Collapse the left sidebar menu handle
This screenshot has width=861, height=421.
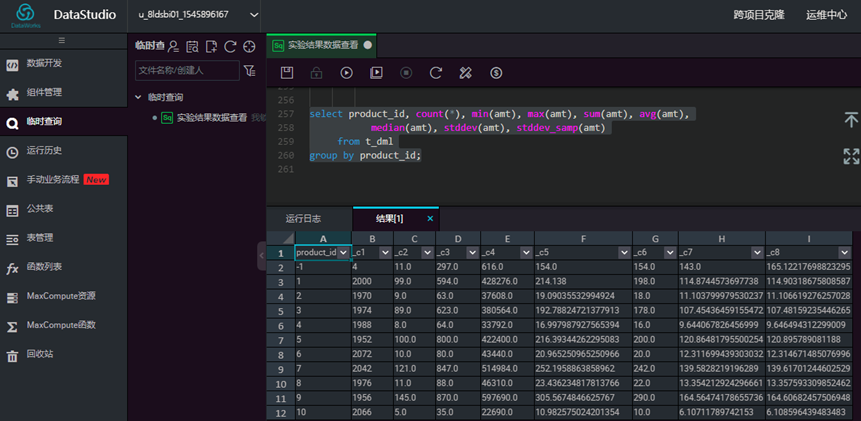62,40
